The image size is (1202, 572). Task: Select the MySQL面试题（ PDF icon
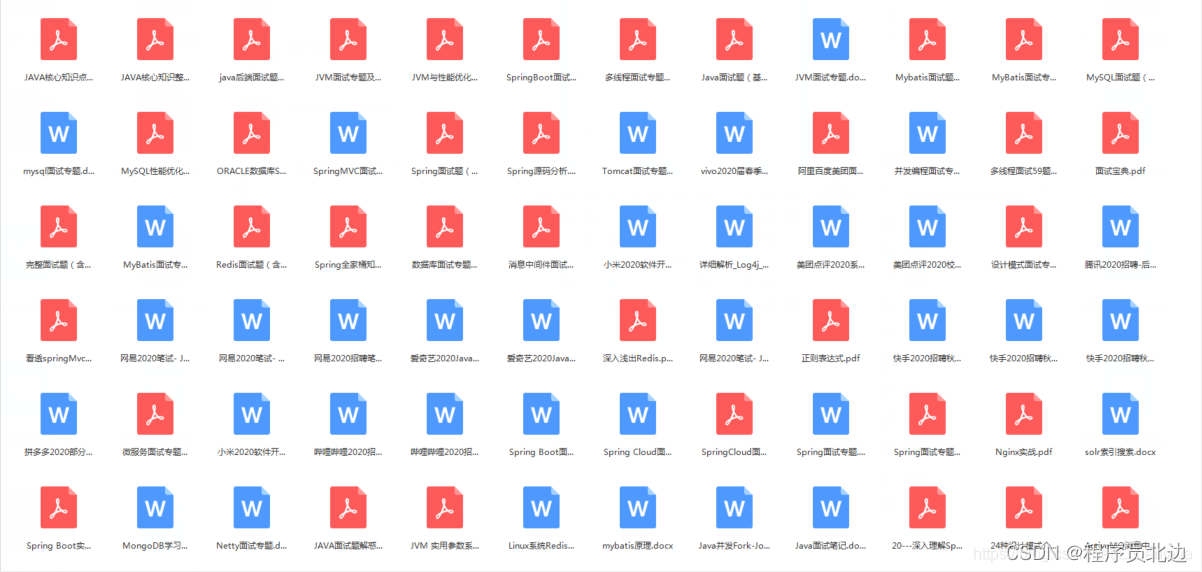pos(1121,40)
